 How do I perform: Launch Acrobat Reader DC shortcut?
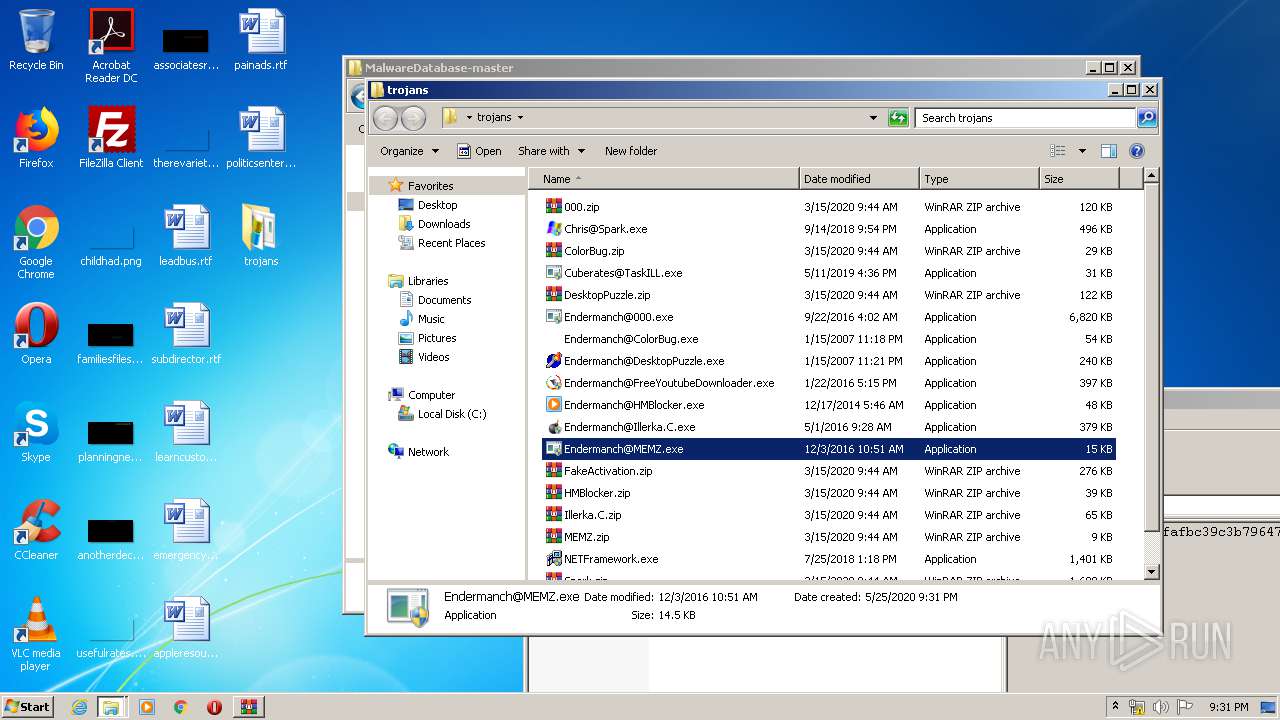[111, 46]
